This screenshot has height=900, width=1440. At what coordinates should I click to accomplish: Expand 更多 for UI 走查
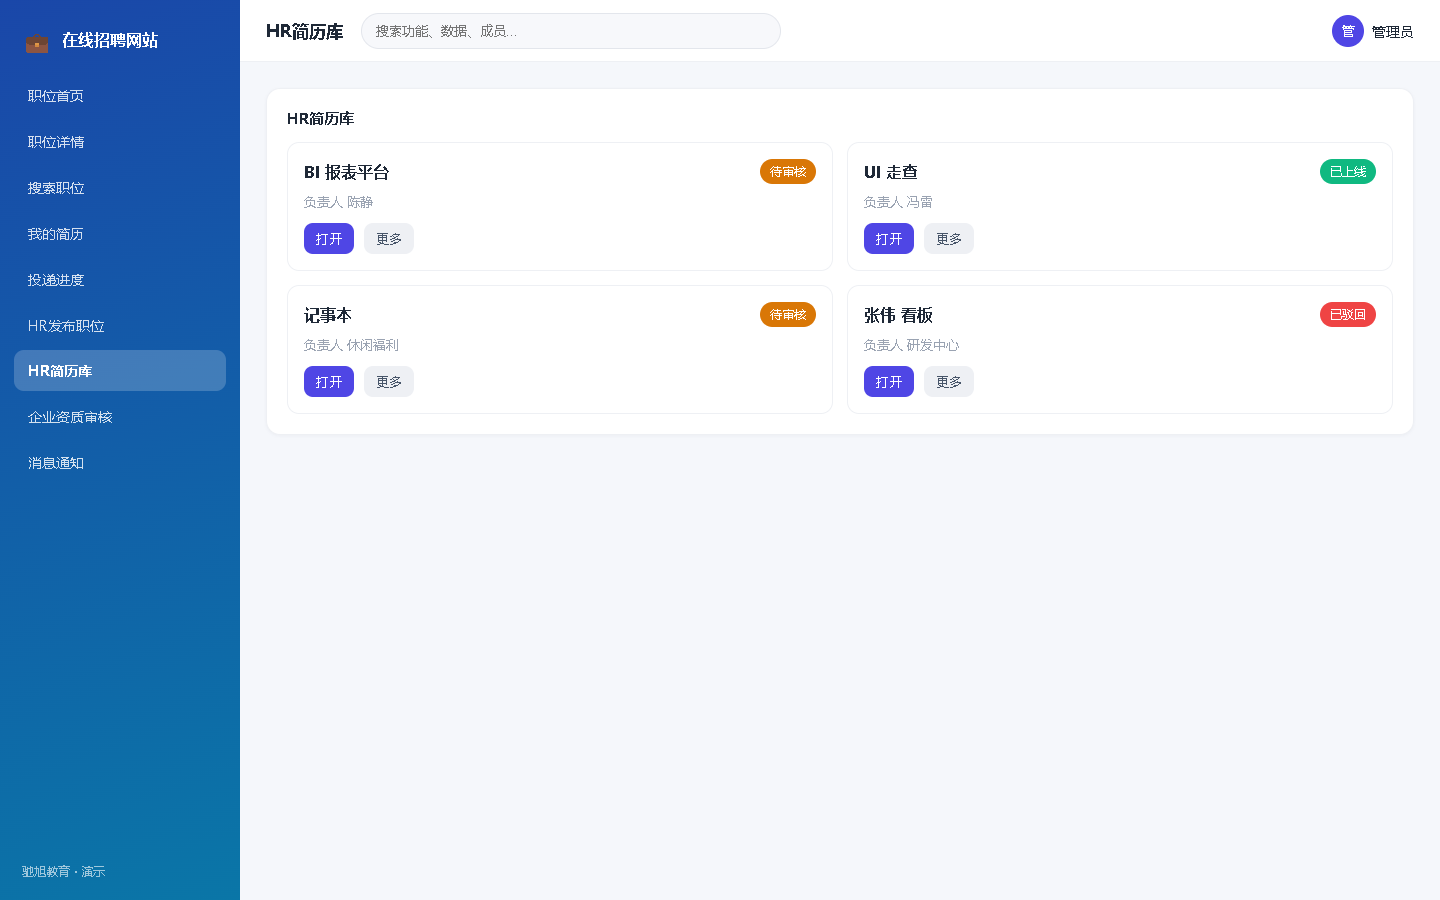pos(949,239)
